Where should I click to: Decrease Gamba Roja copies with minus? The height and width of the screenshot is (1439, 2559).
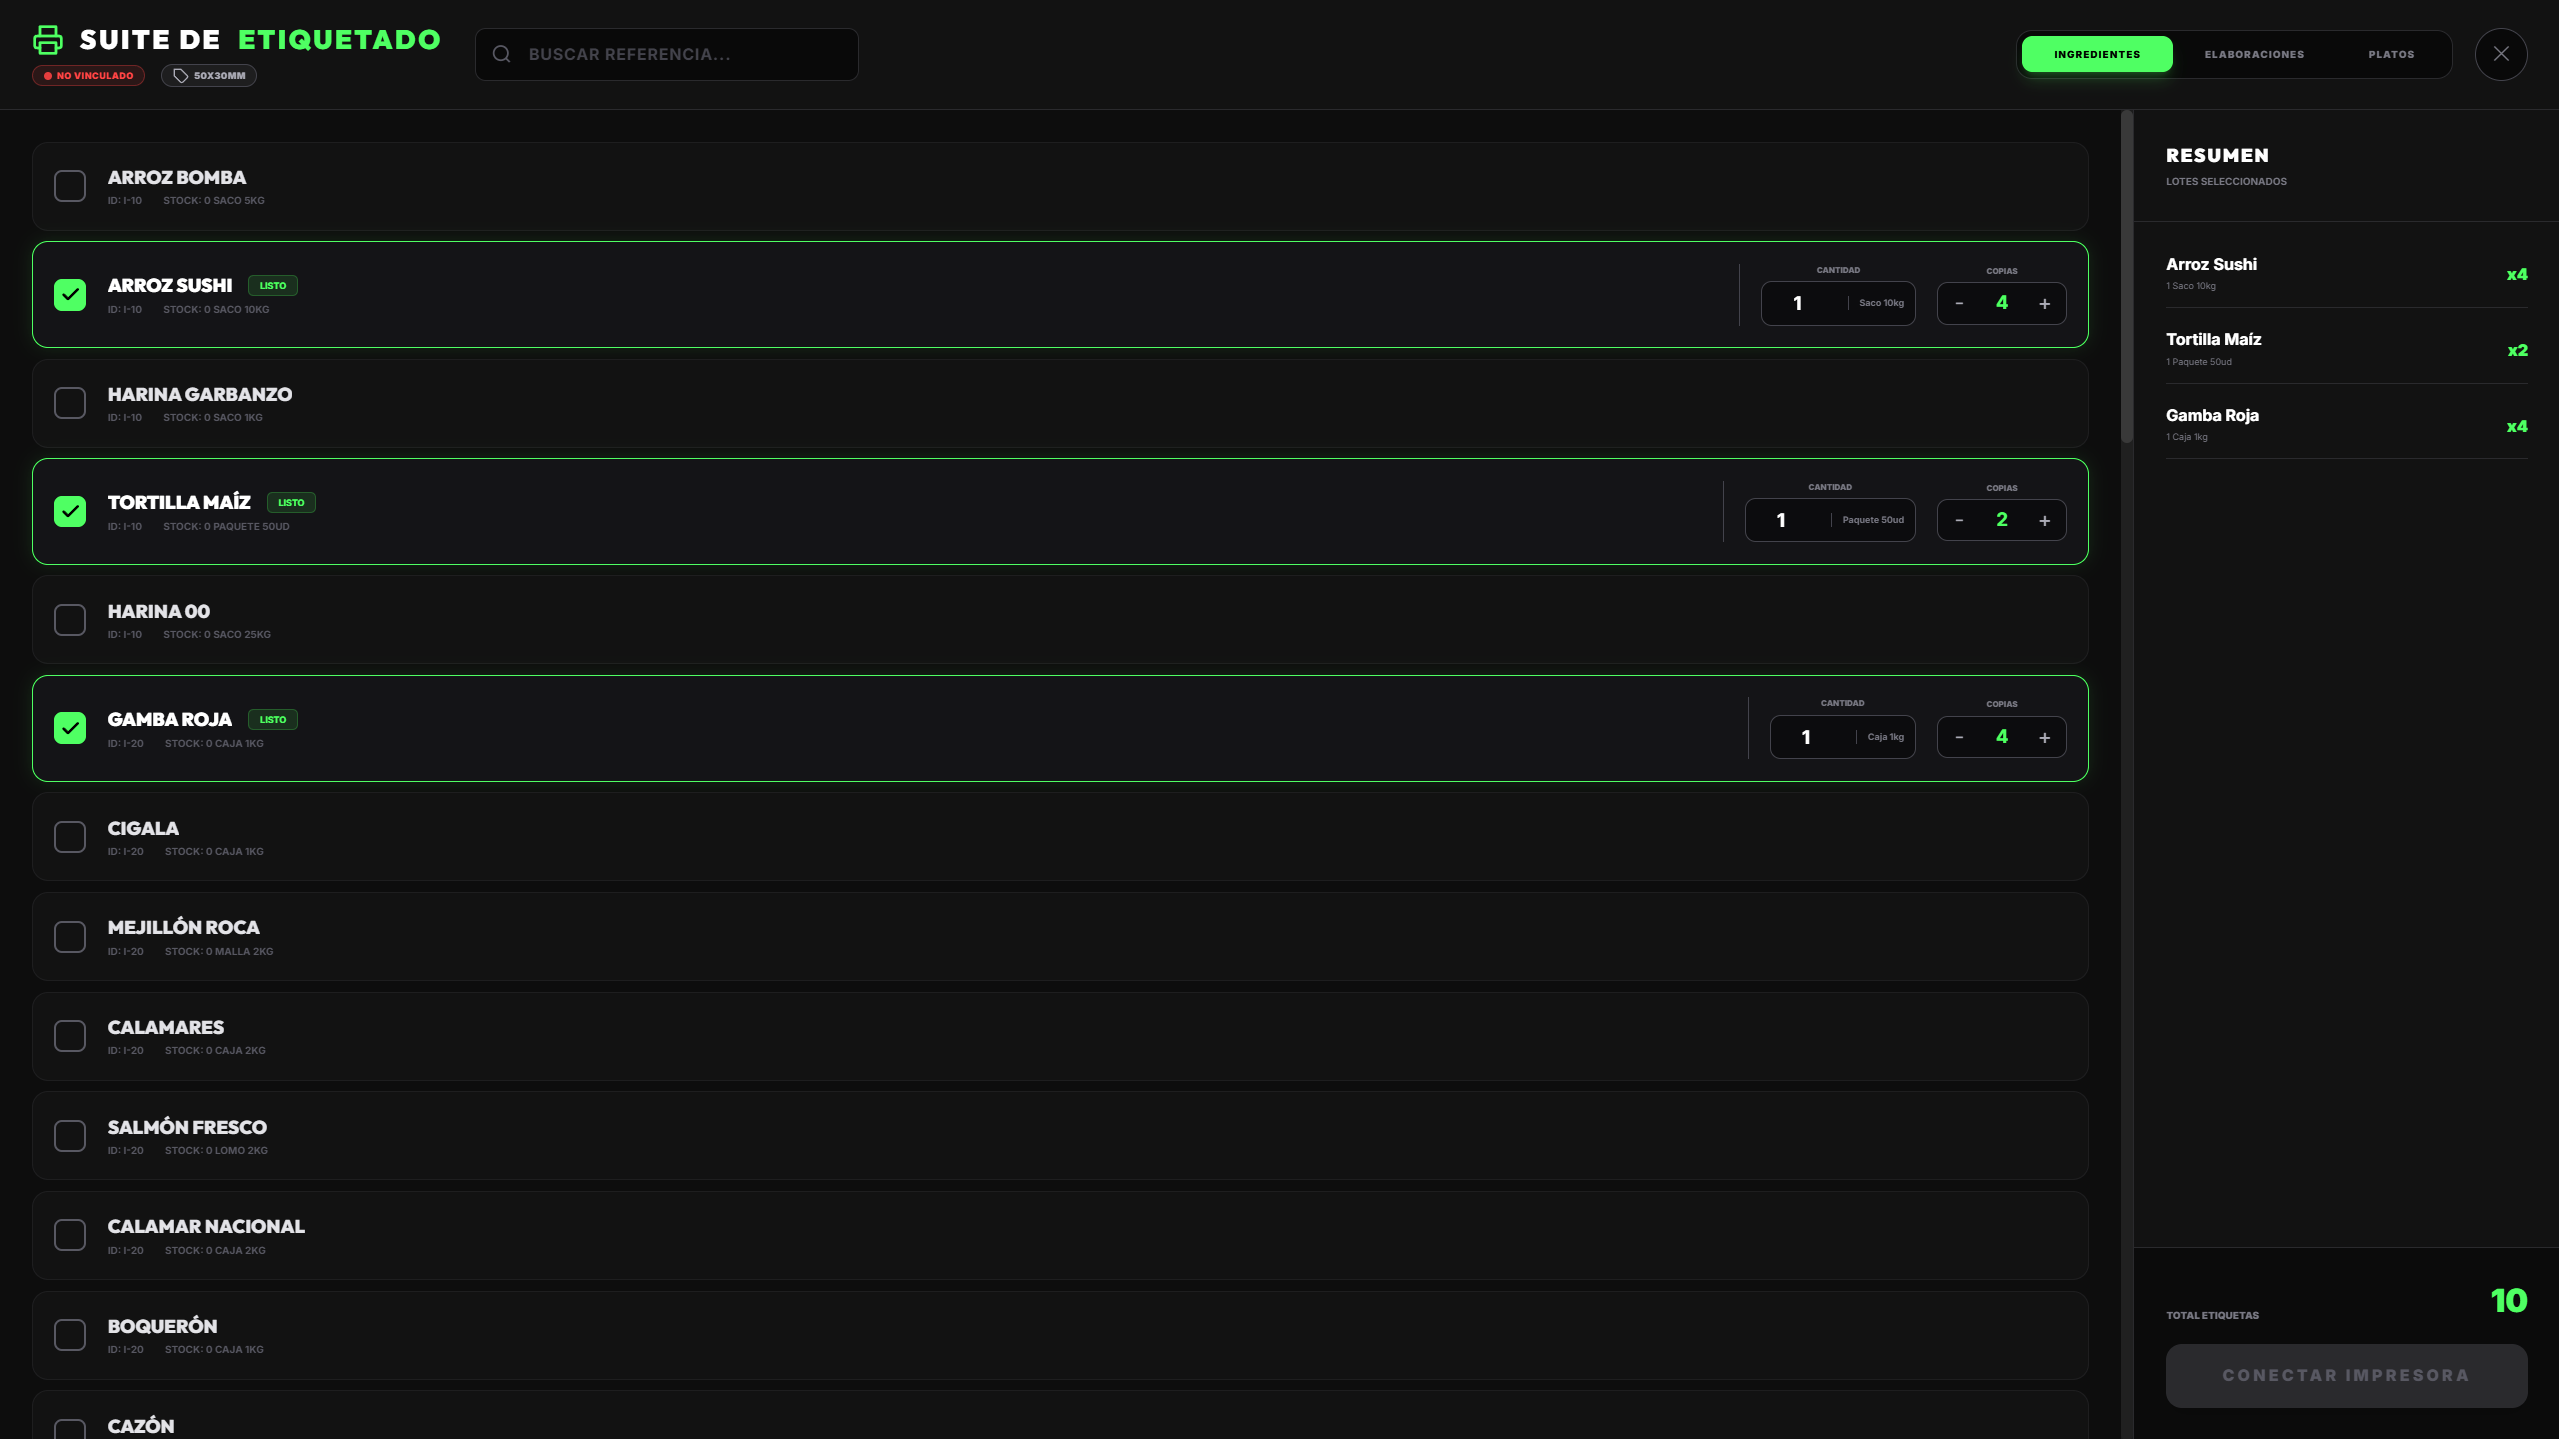(1959, 738)
